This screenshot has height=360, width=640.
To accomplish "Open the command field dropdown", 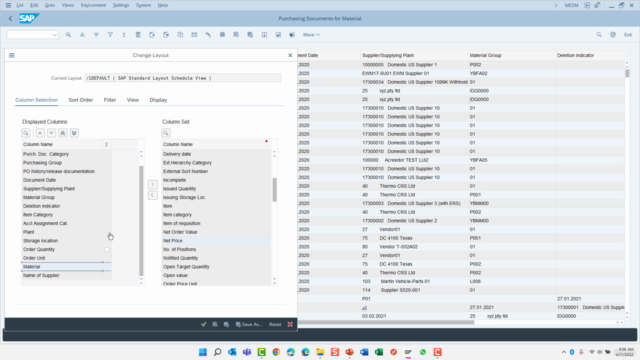I will 55,35.
